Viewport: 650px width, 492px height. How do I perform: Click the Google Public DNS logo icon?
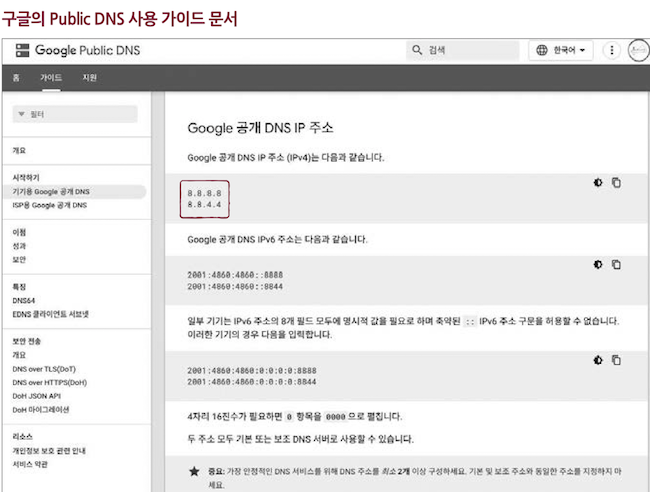(x=22, y=50)
